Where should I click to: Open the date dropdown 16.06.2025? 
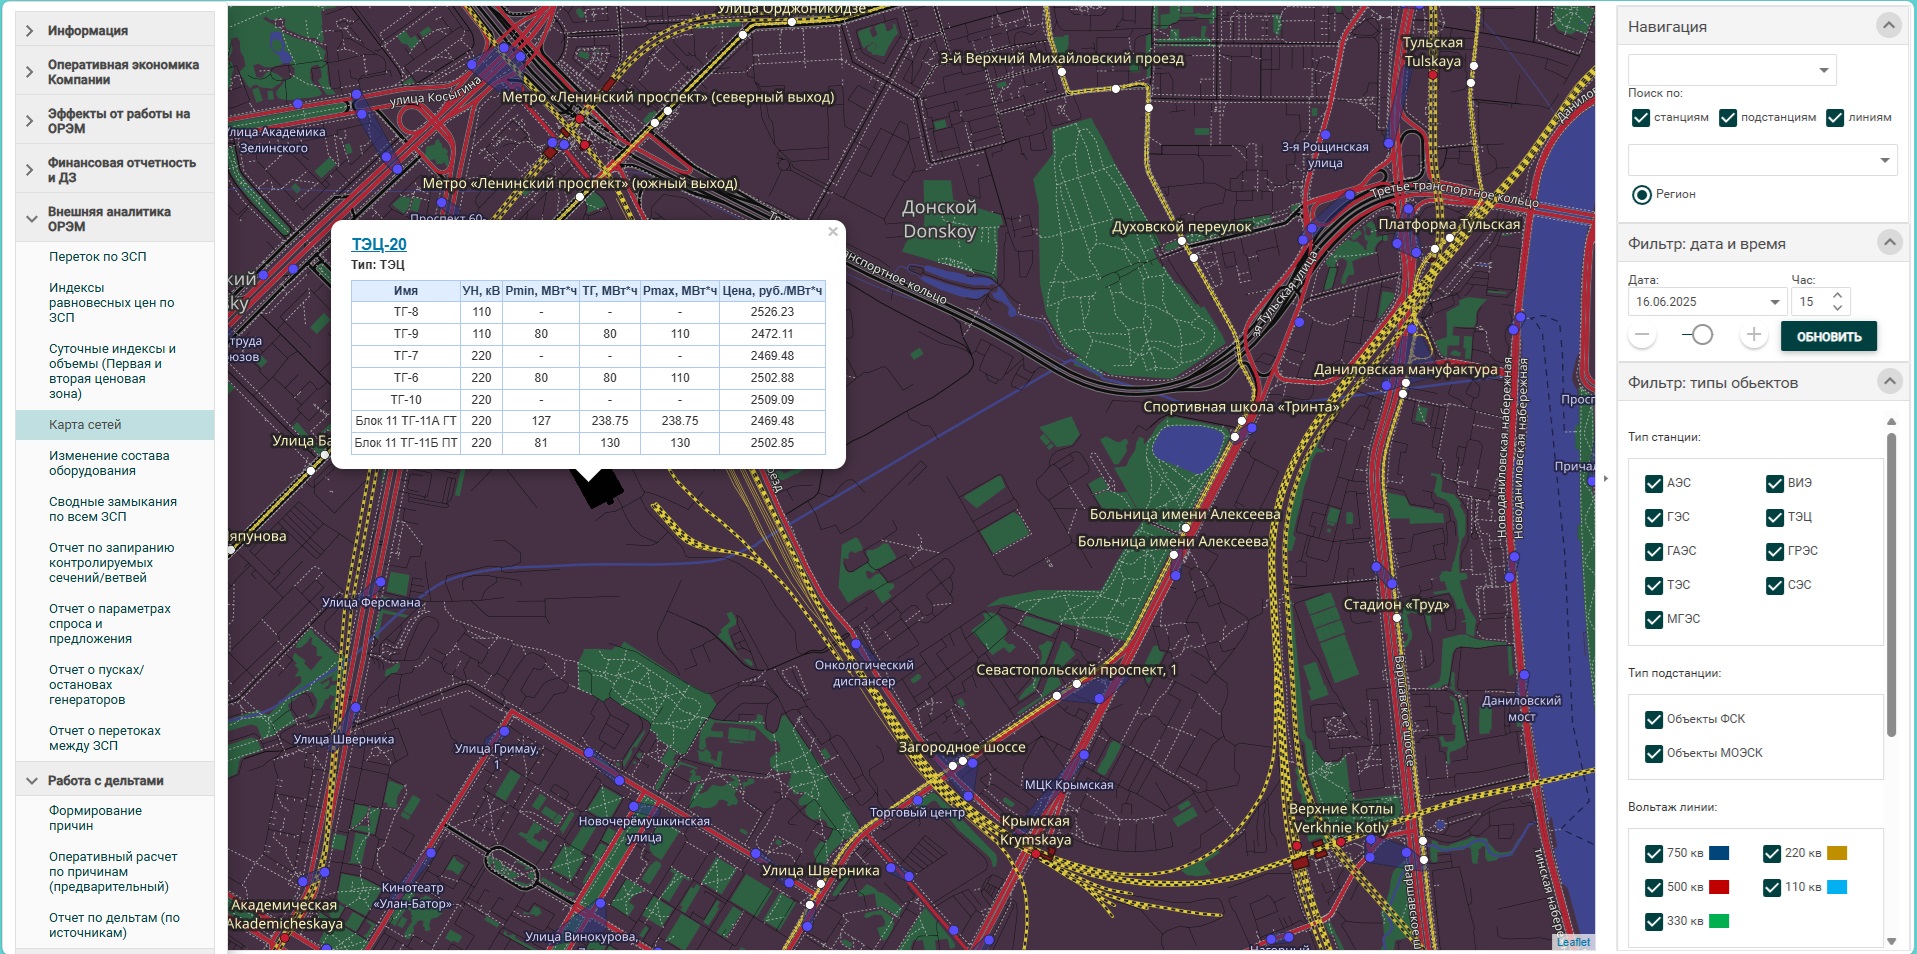(x=1775, y=302)
